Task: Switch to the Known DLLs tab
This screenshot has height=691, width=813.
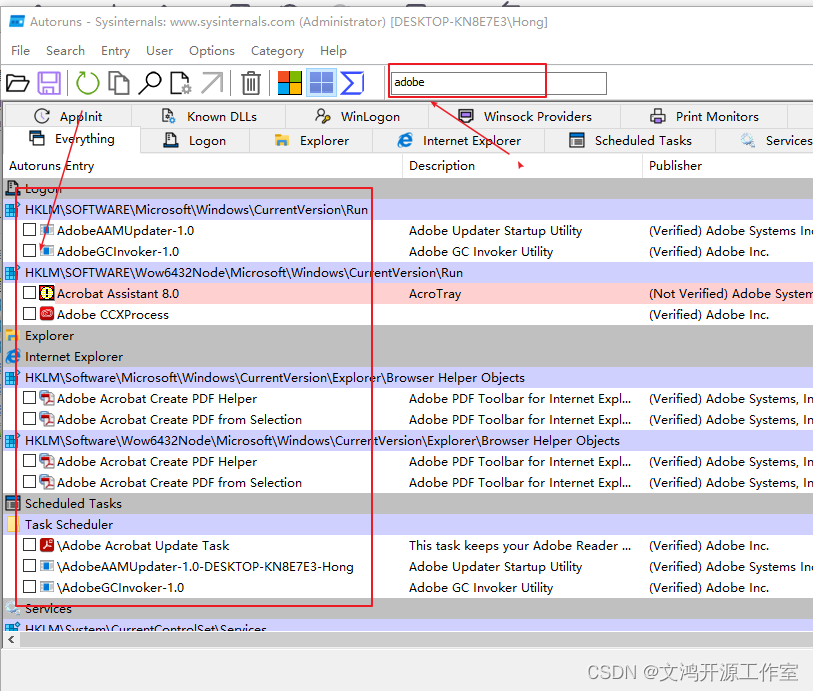Action: [208, 116]
